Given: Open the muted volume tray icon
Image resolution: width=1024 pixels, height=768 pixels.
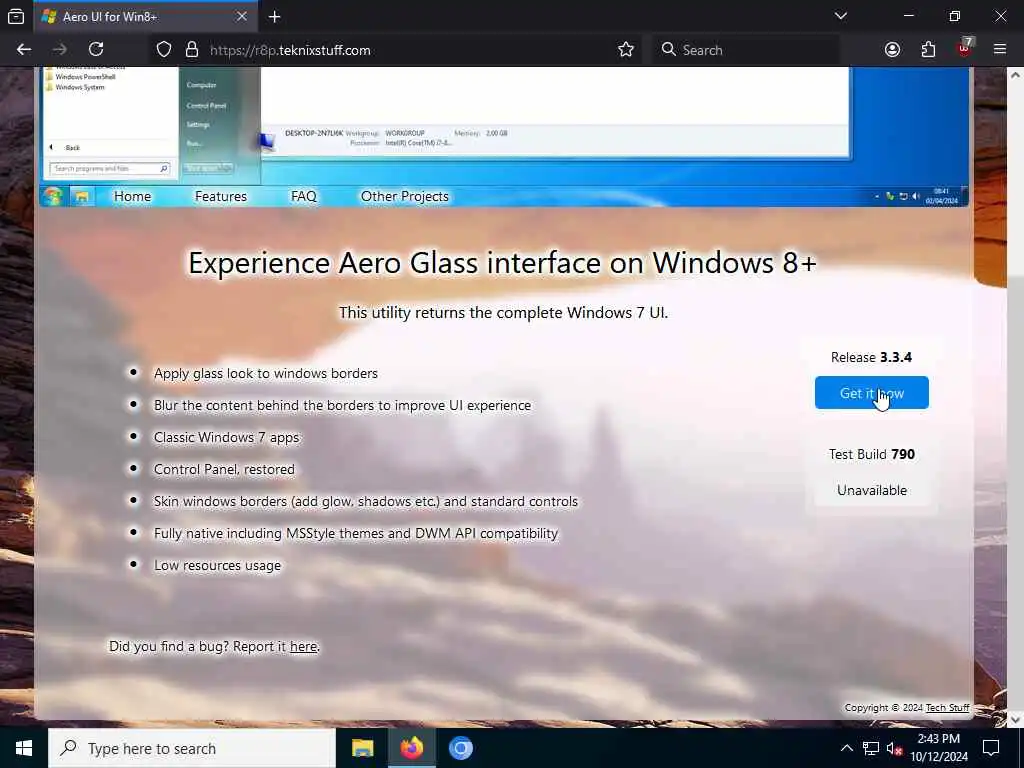Looking at the screenshot, I should tap(894, 748).
